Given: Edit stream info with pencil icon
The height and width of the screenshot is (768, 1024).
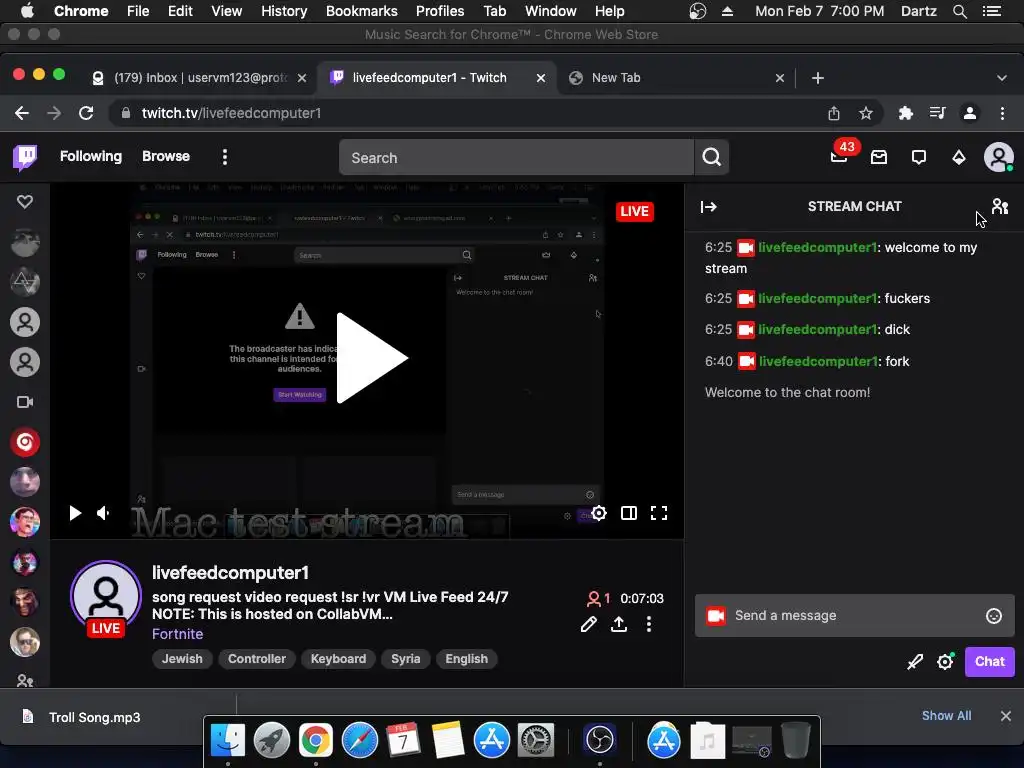Looking at the screenshot, I should [x=588, y=624].
